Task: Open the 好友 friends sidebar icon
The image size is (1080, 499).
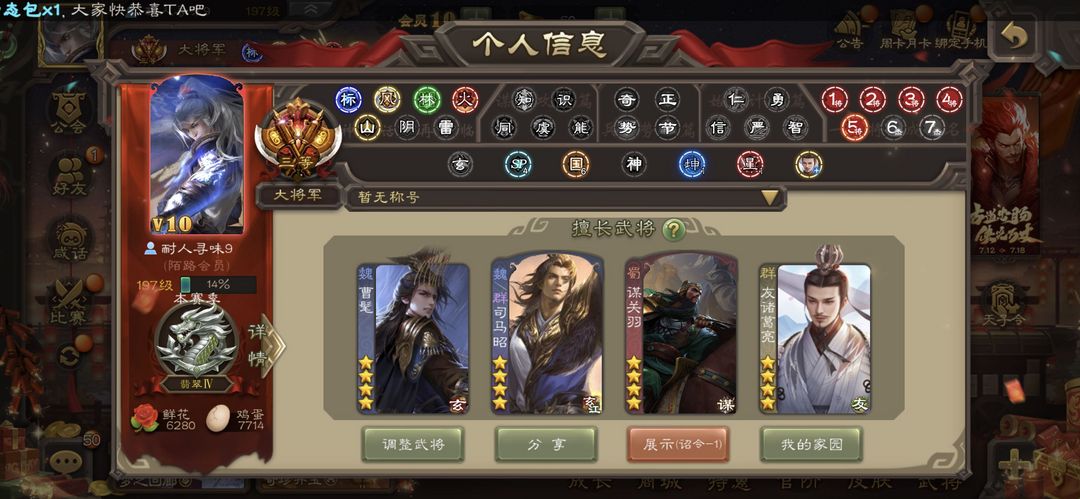Action: click(x=70, y=174)
